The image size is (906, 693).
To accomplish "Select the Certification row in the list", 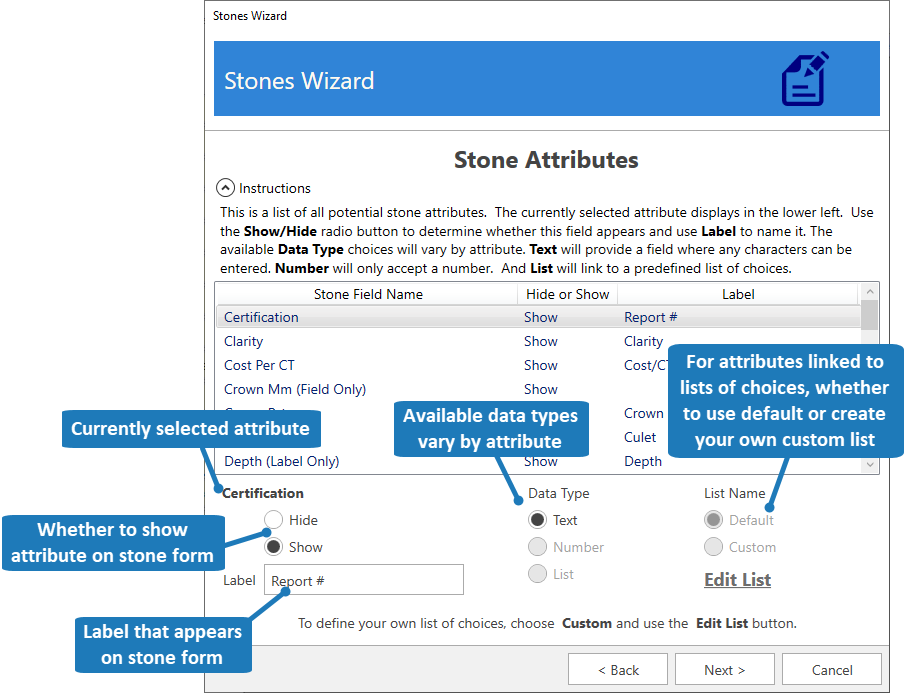I will tap(261, 317).
